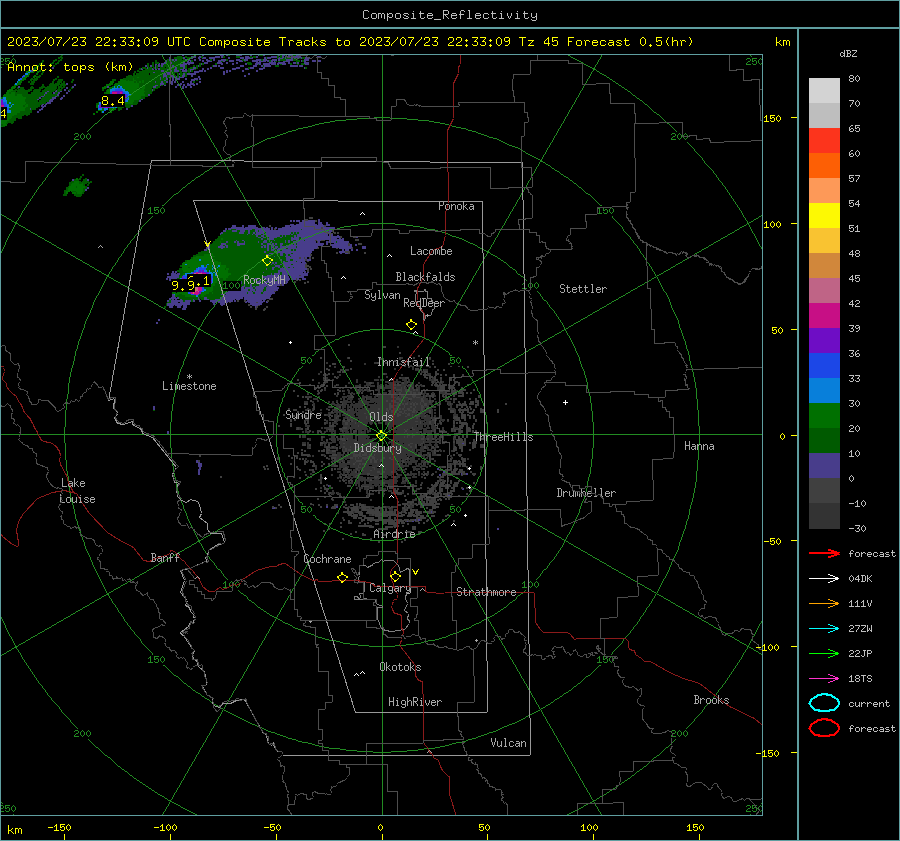Click the Blackfalds town label
This screenshot has height=841, width=900.
(x=425, y=277)
